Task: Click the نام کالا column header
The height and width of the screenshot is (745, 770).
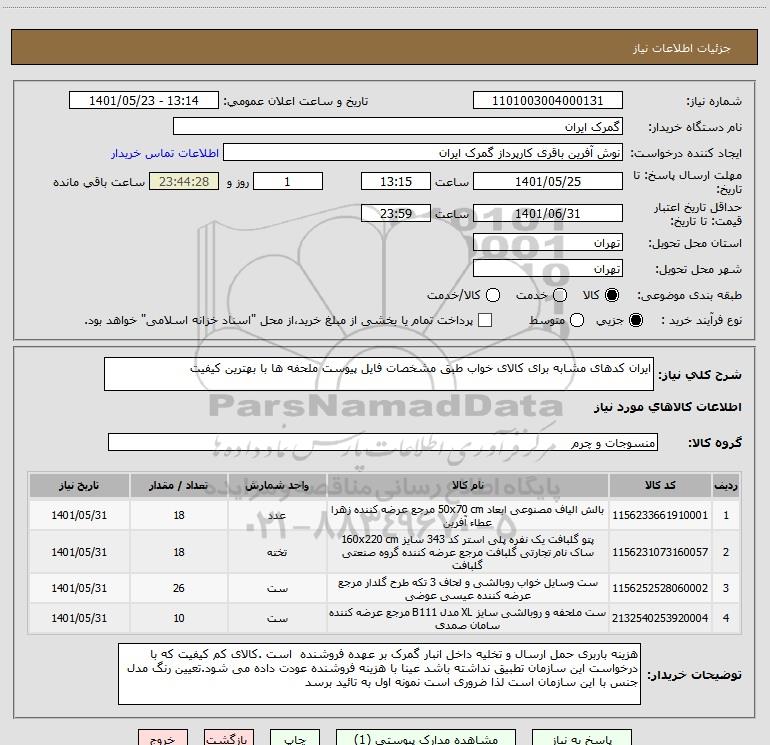Action: tap(468, 485)
